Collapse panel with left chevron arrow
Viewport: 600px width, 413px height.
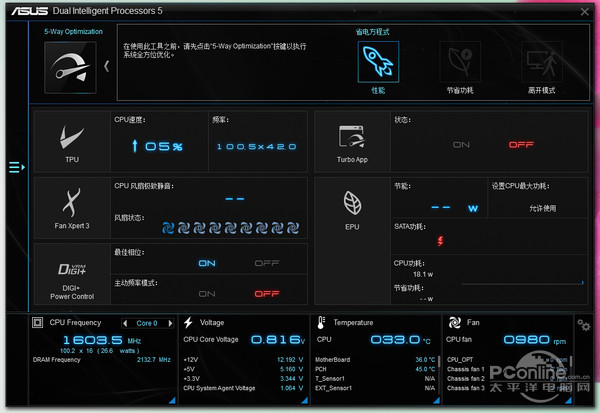107,66
